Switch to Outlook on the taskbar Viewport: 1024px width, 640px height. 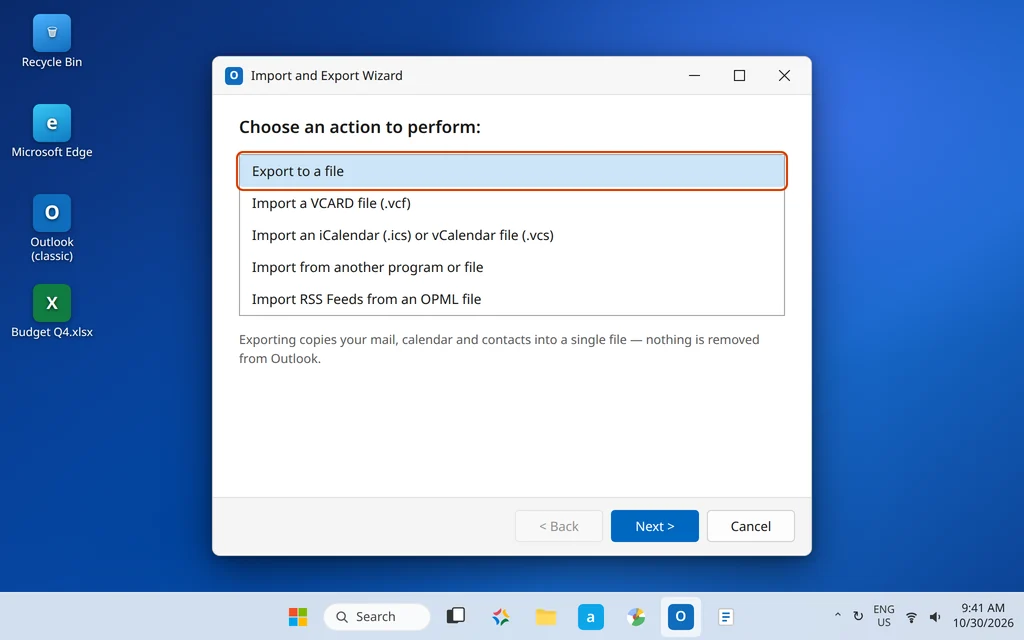tap(680, 616)
